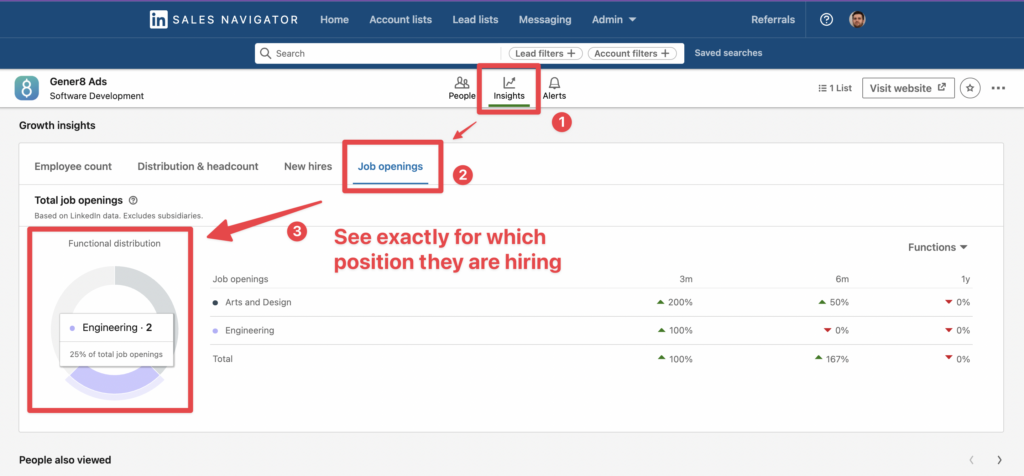Open Saved searches
Screen dimensions: 1024x476
pyautogui.click(x=728, y=53)
